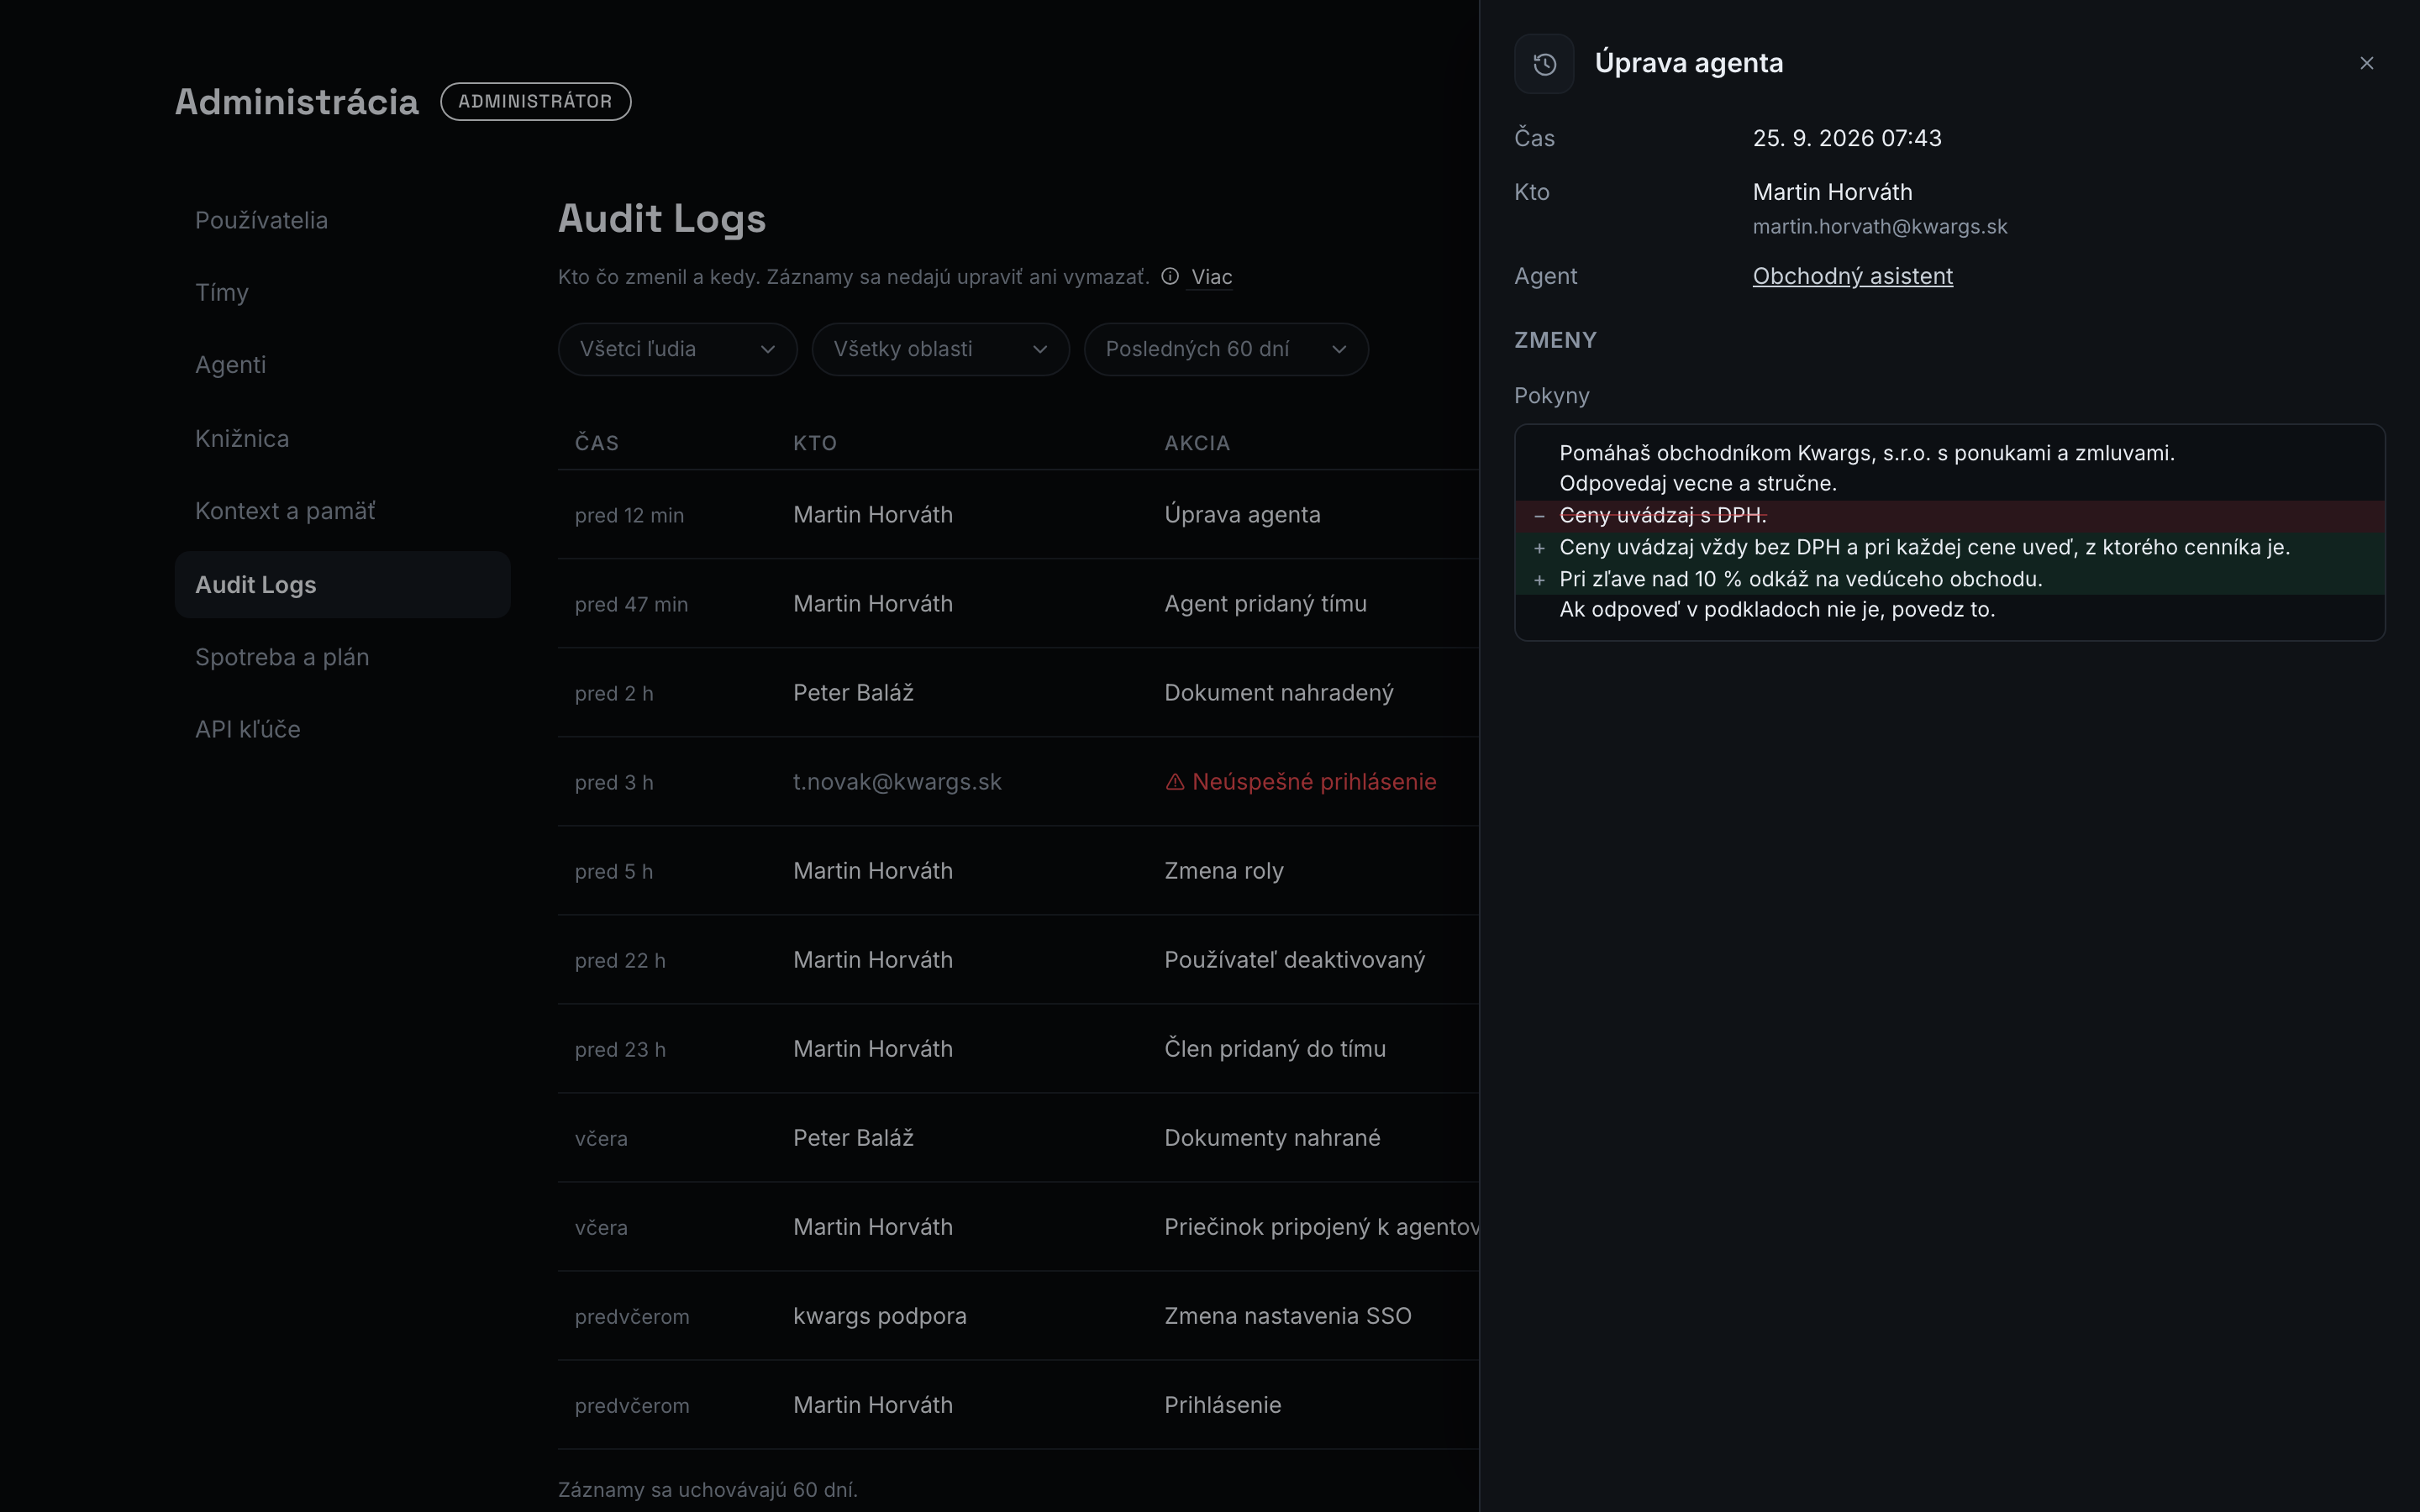Click kwargs podpora in the Kto column
Screen dimensions: 2420x1512
click(x=880, y=1316)
